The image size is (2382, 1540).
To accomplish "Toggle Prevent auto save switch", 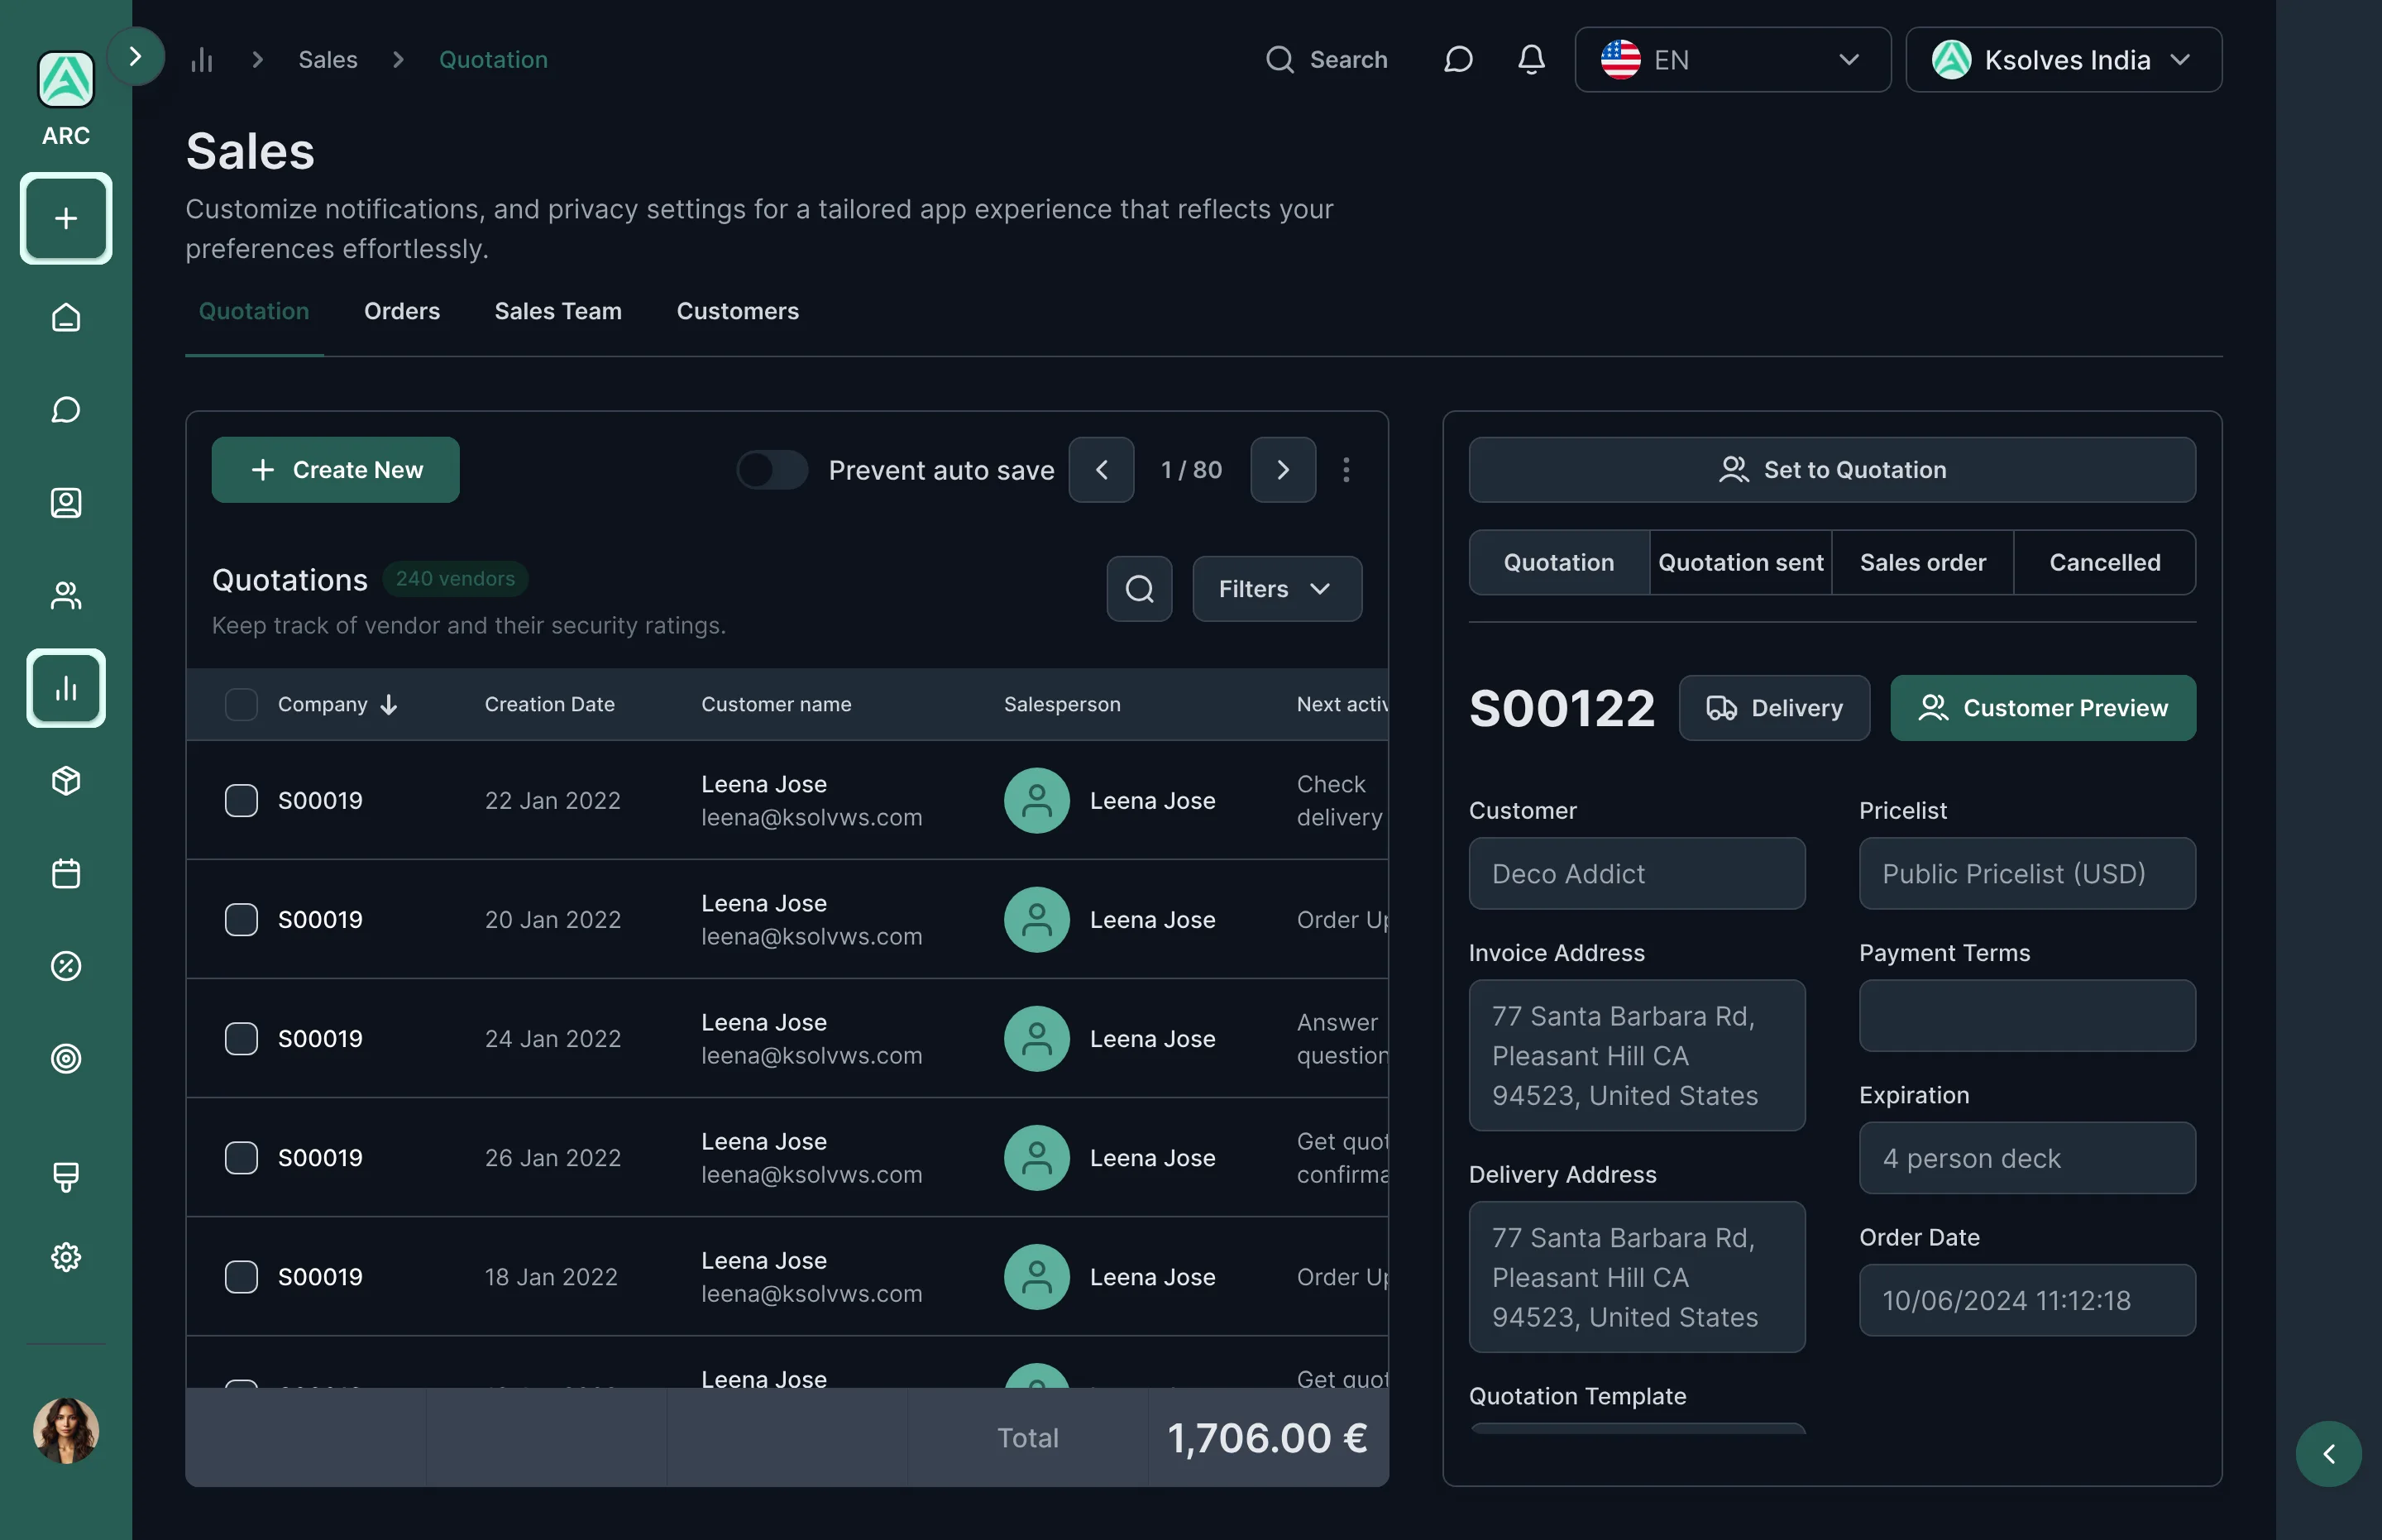I will coord(772,470).
